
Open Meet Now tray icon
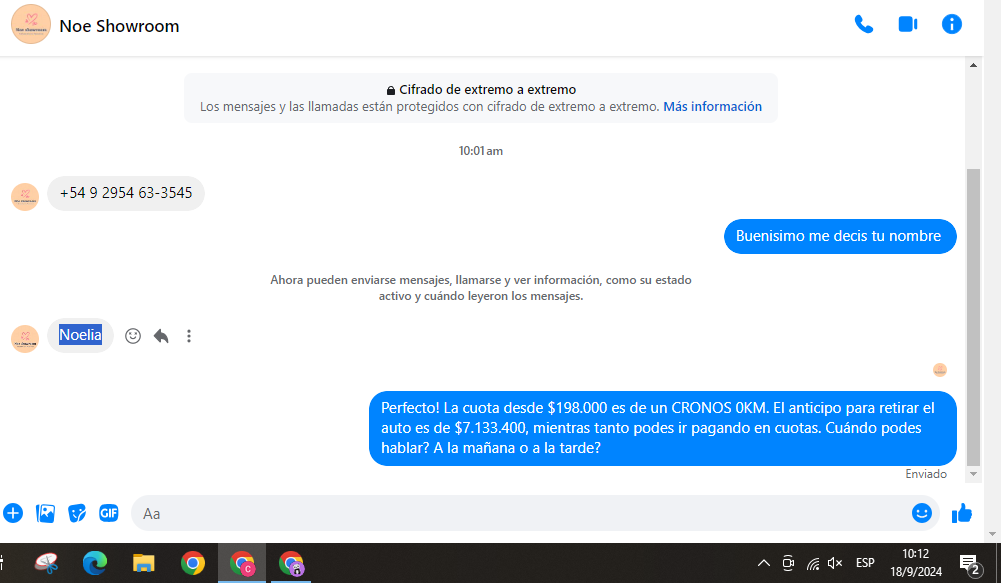(788, 563)
